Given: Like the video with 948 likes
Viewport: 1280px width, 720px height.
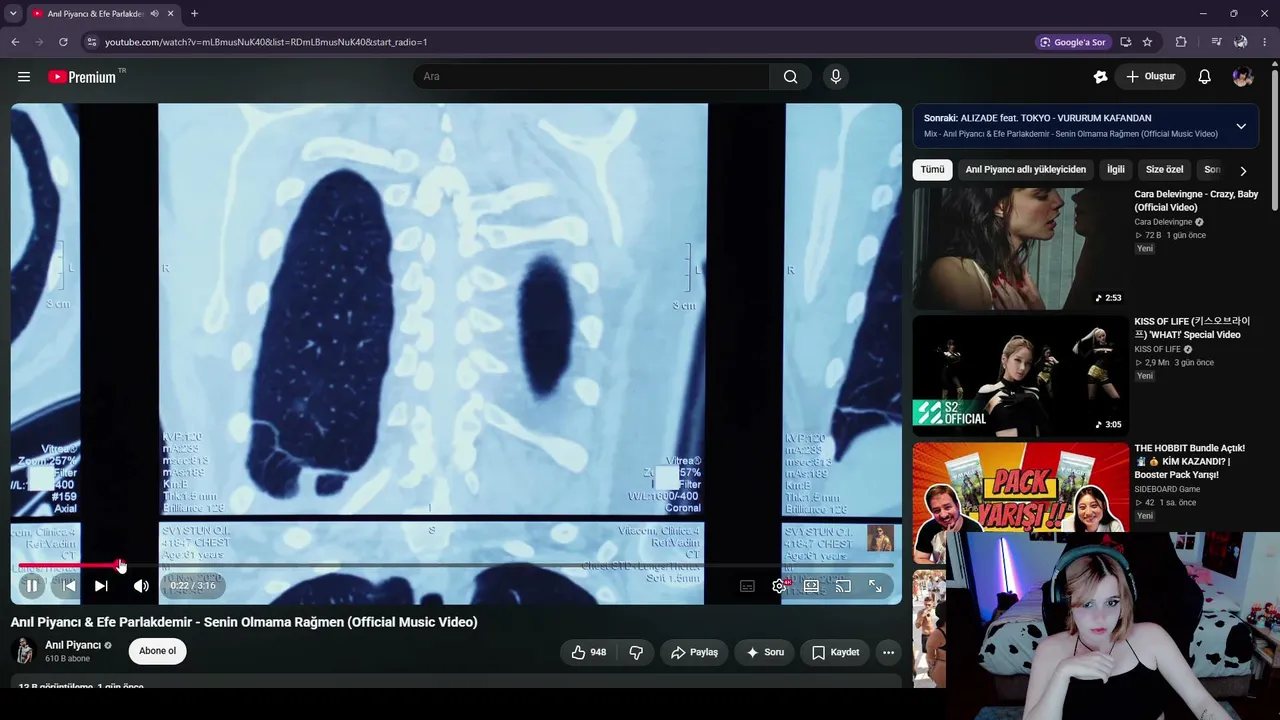Looking at the screenshot, I should pyautogui.click(x=589, y=652).
